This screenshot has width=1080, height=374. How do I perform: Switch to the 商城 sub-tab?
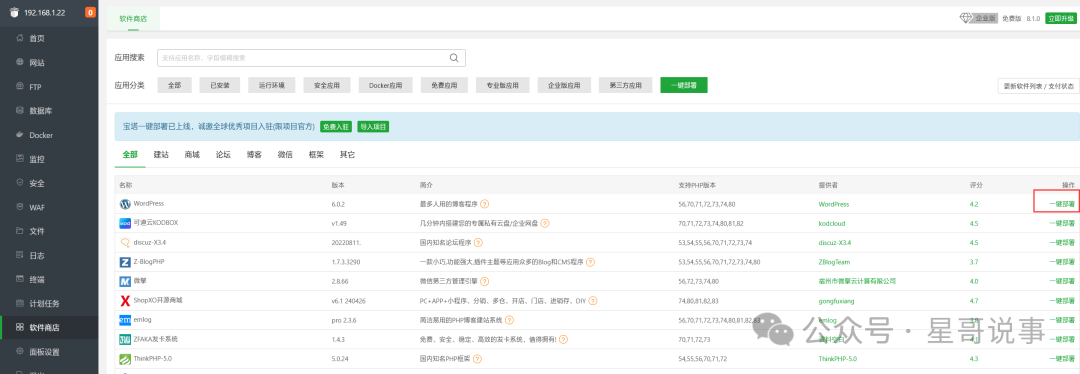click(192, 155)
